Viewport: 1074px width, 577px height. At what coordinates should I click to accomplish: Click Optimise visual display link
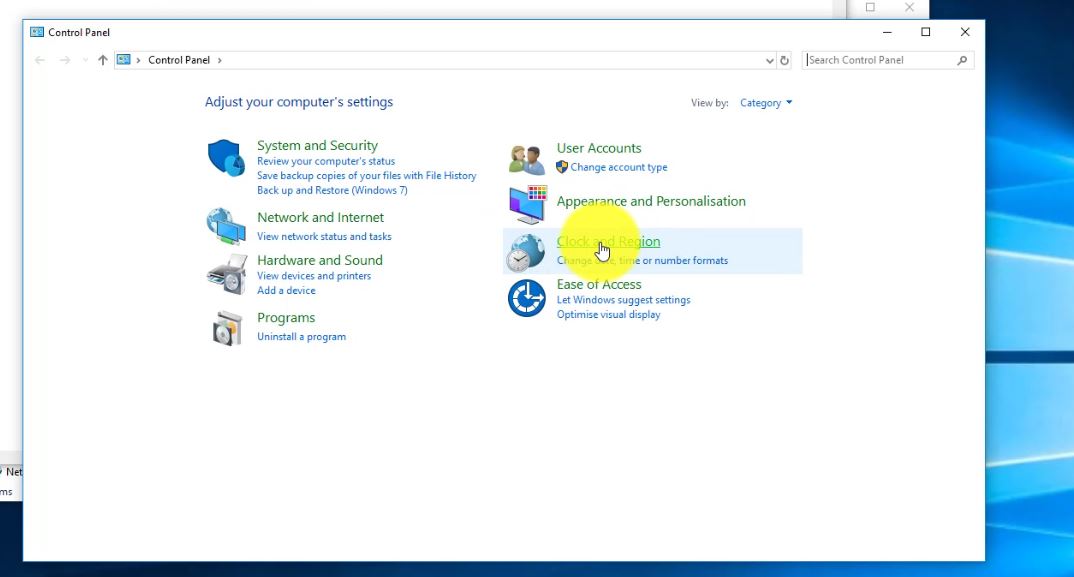pos(608,315)
